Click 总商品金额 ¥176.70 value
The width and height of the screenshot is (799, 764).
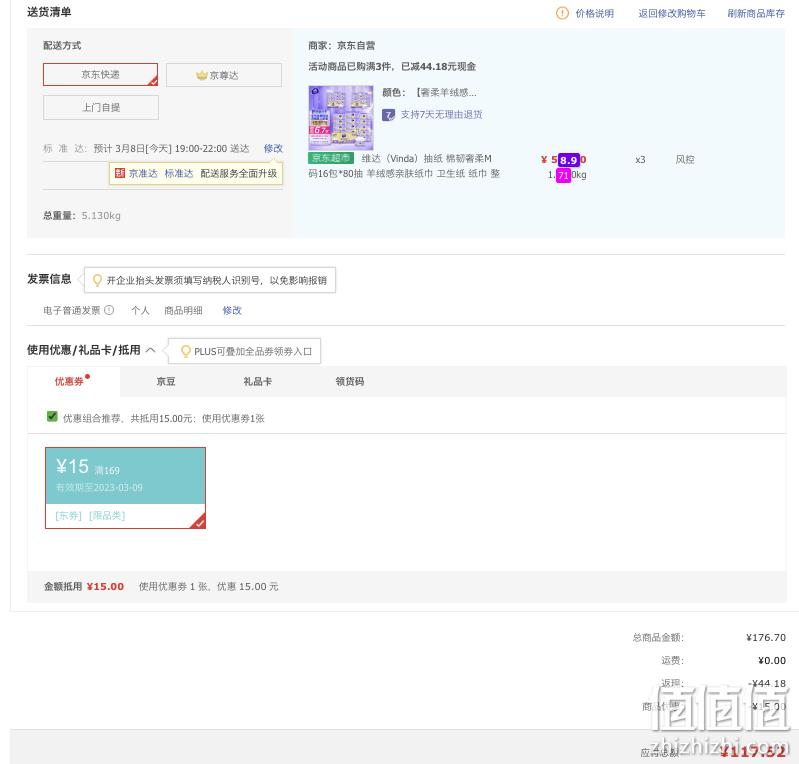point(766,637)
